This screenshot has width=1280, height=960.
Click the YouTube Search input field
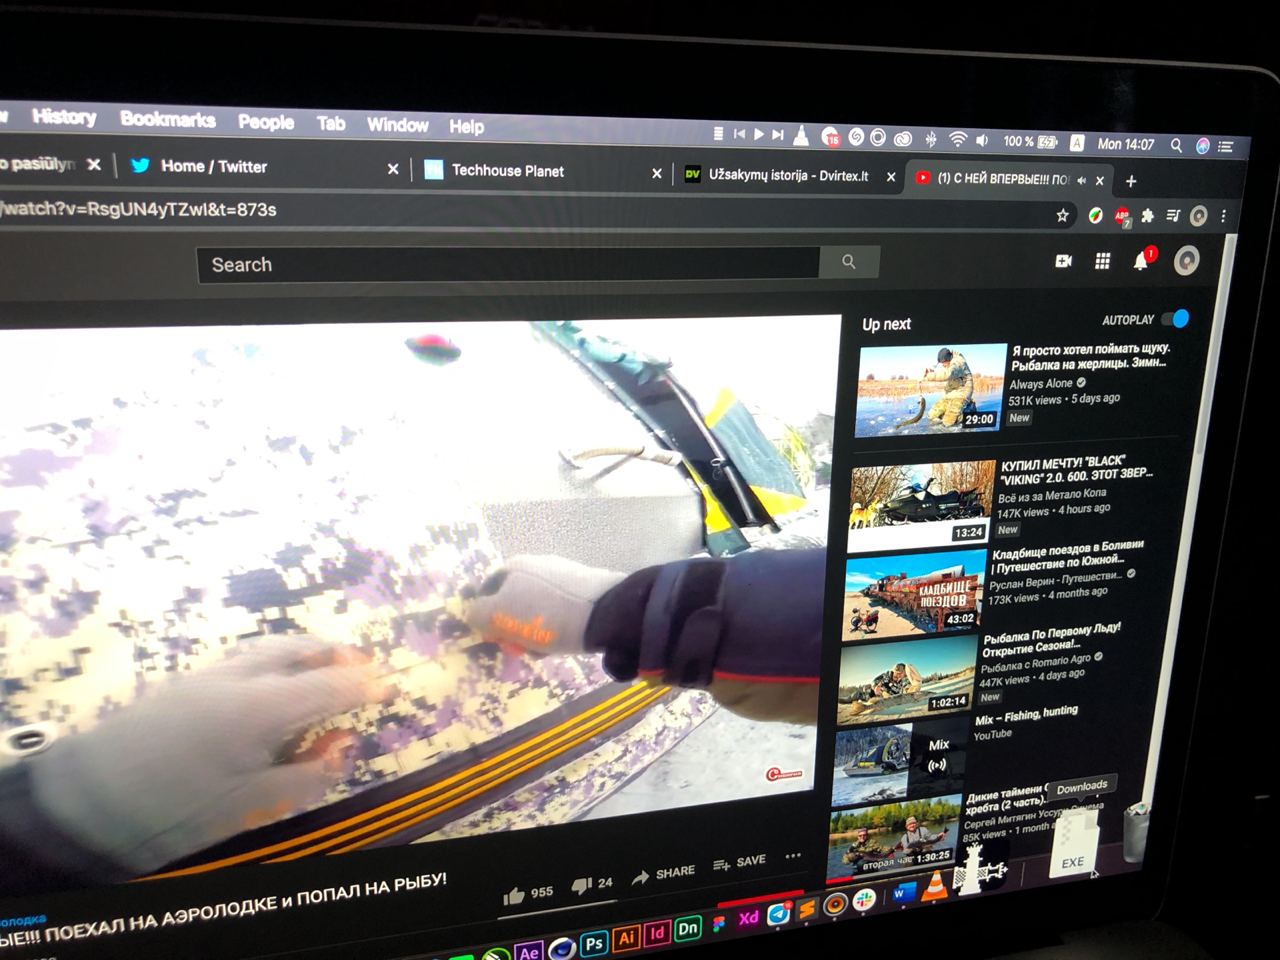(508, 264)
